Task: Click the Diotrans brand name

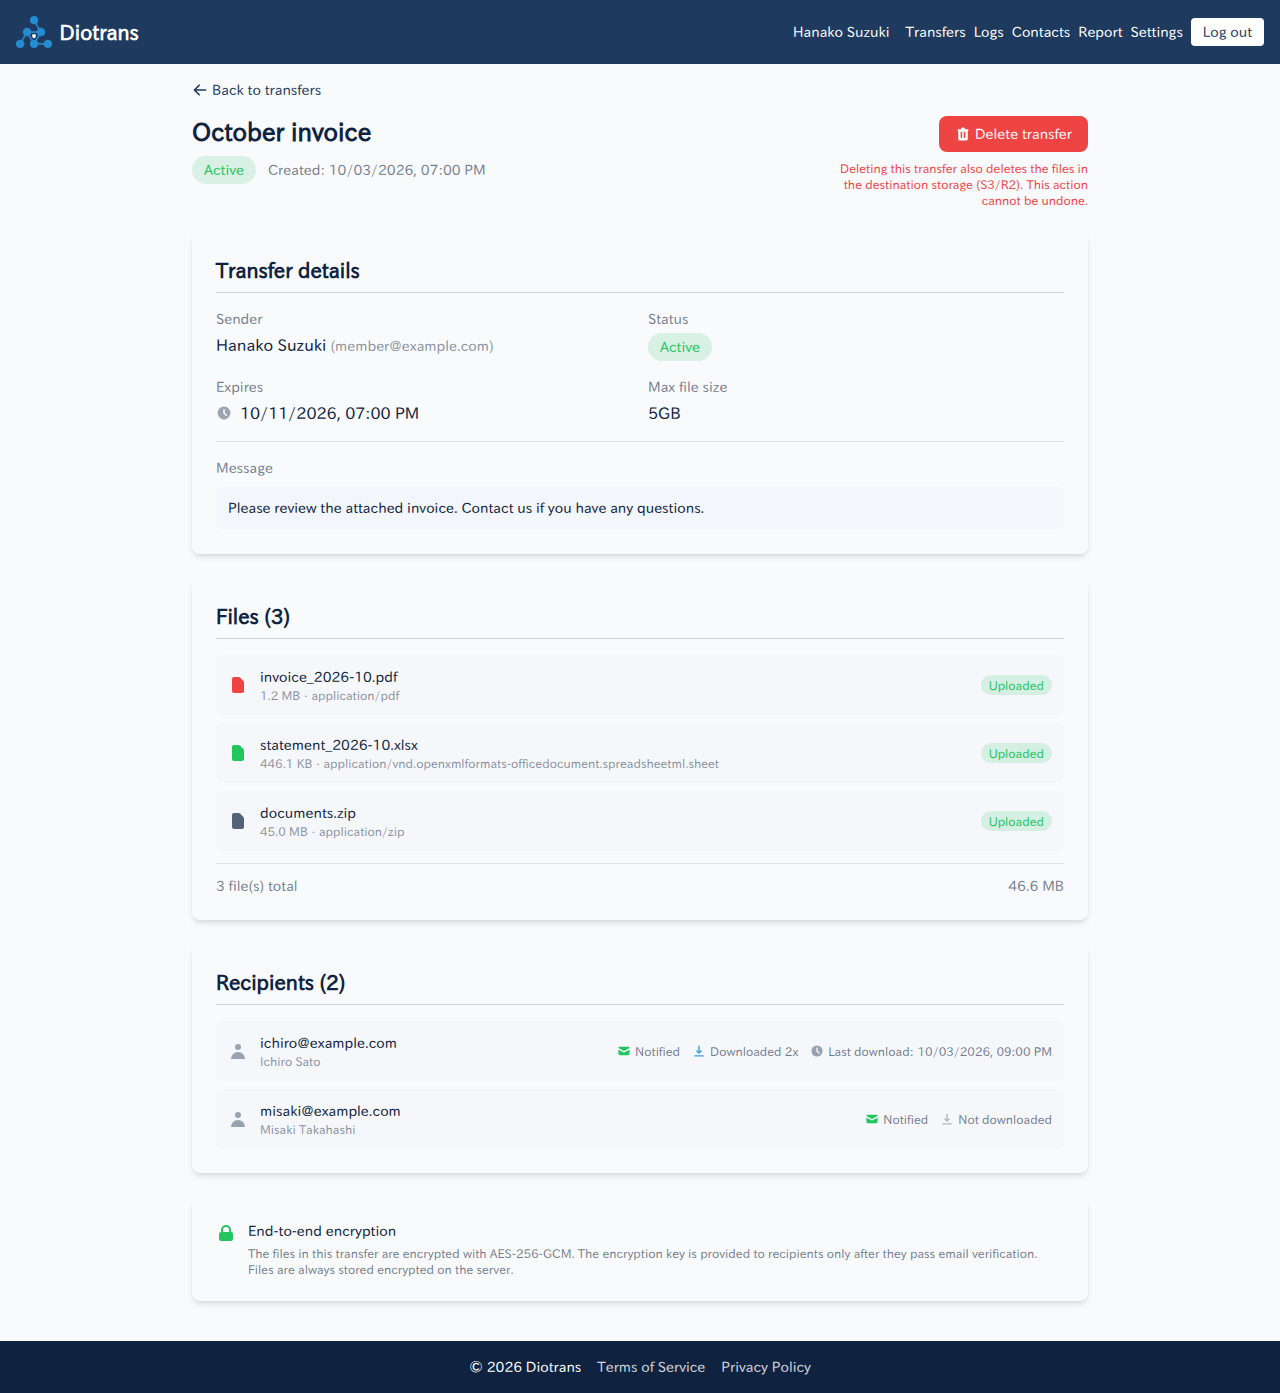Action: pos(99,32)
